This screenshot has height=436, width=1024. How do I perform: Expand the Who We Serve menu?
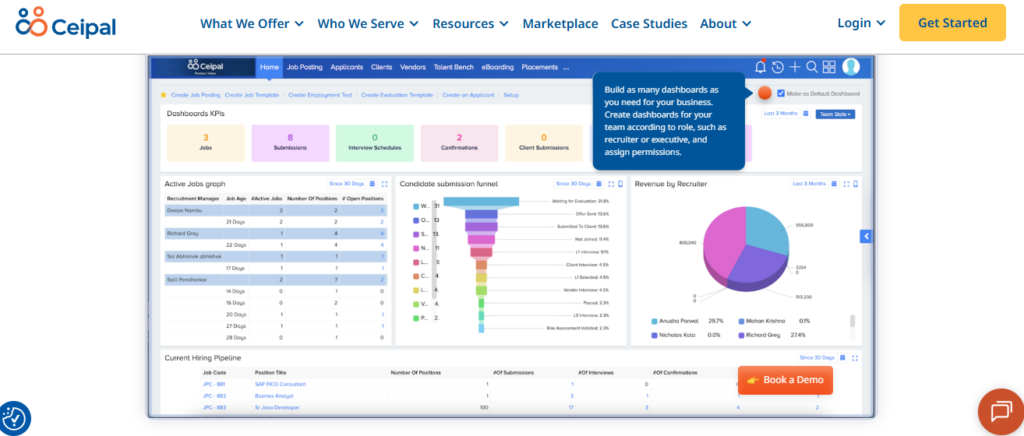[x=368, y=23]
